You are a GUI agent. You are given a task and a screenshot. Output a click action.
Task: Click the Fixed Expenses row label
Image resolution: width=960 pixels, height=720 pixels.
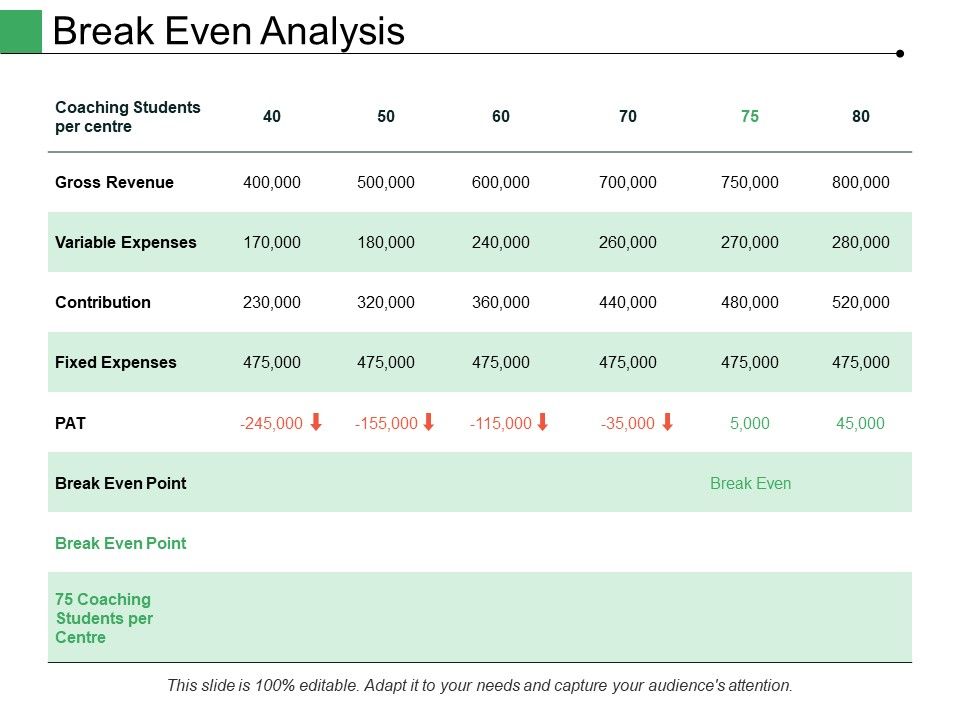tap(116, 362)
